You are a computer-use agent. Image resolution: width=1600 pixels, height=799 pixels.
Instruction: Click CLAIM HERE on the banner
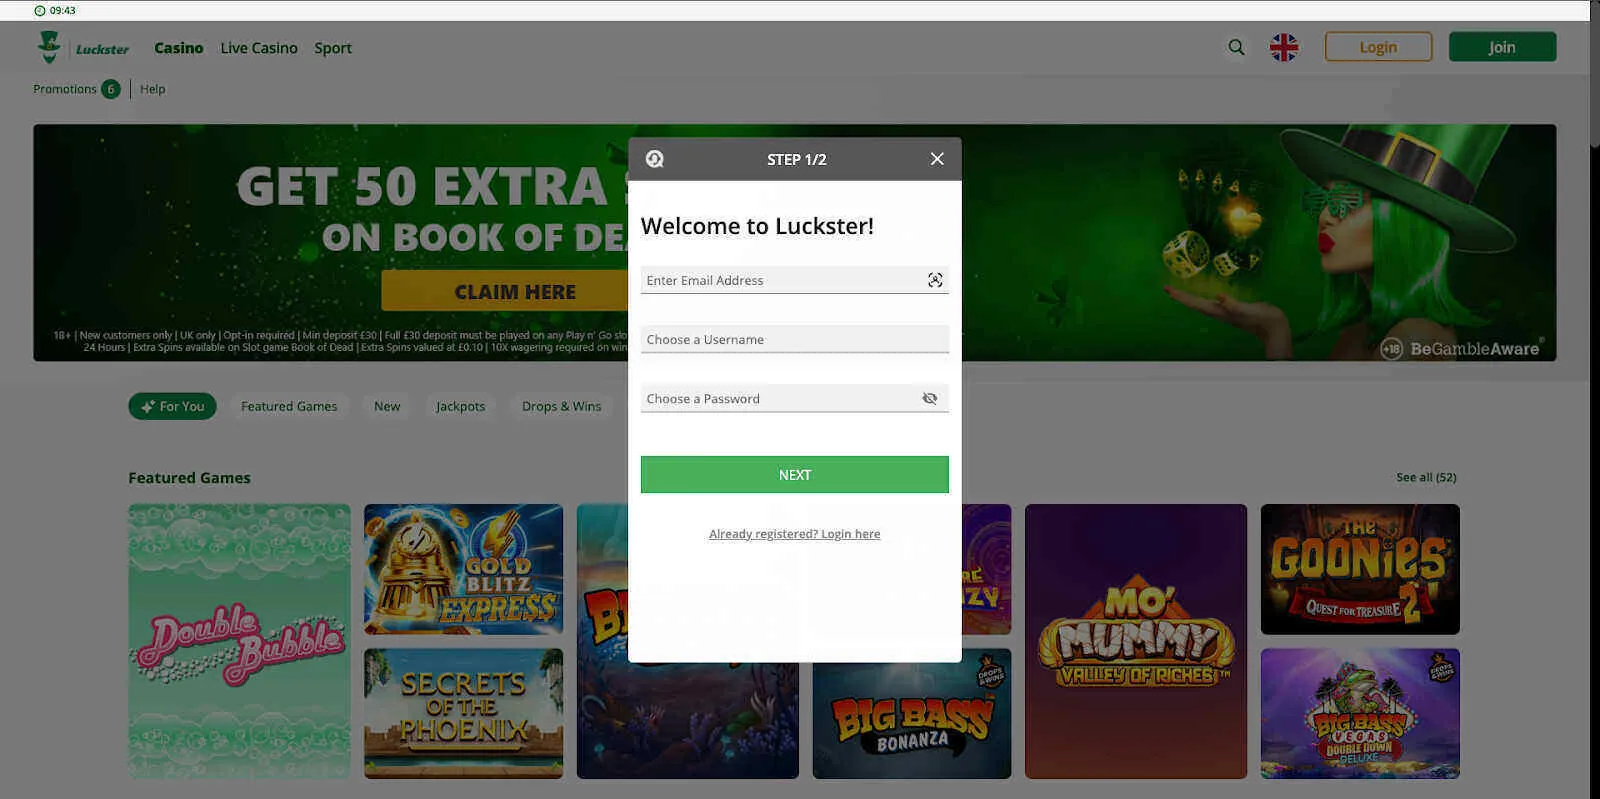(505, 291)
